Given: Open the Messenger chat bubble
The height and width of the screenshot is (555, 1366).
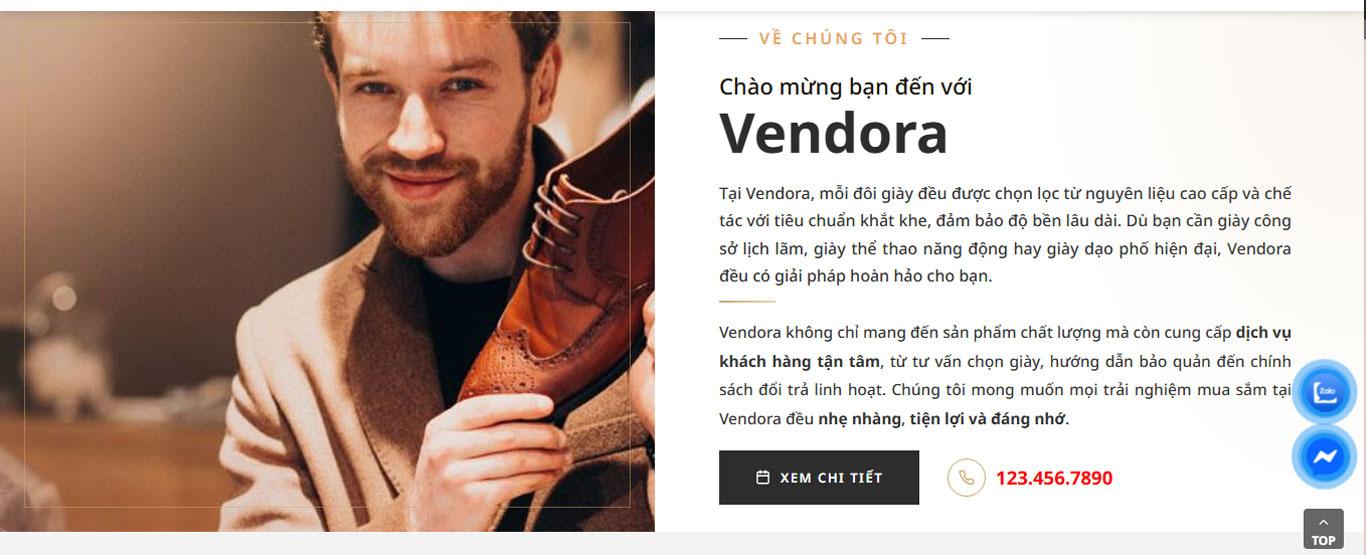Looking at the screenshot, I should [x=1324, y=457].
